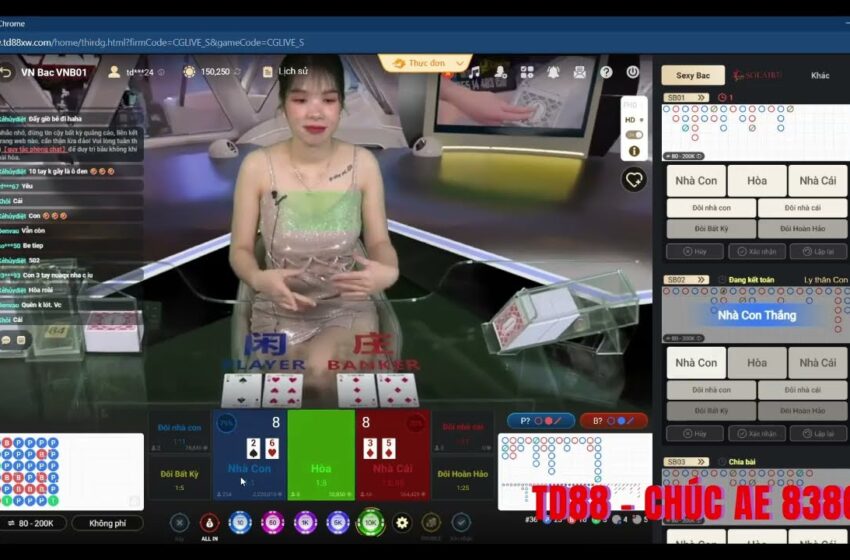Select the green 10K chip
850x560 pixels.
371,522
